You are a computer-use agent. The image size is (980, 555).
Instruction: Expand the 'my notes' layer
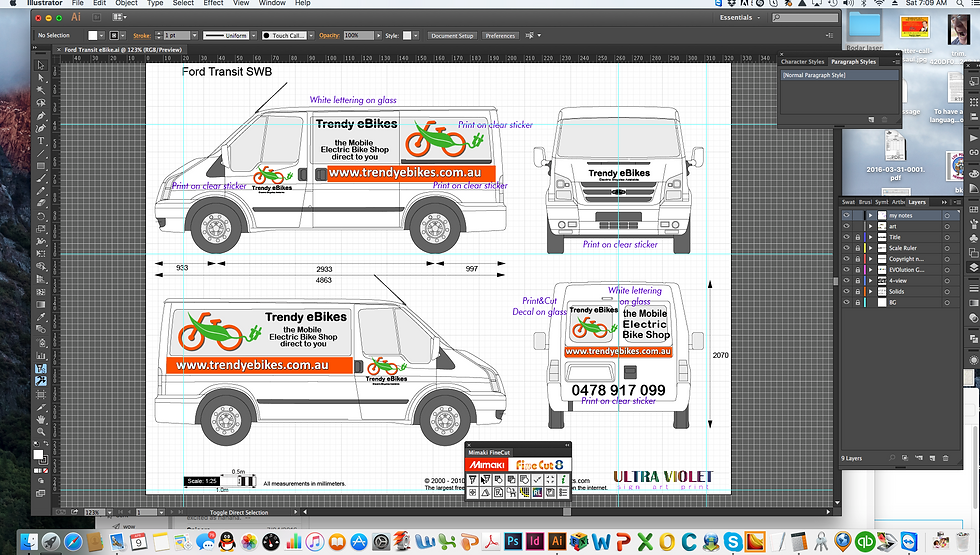tap(870, 216)
